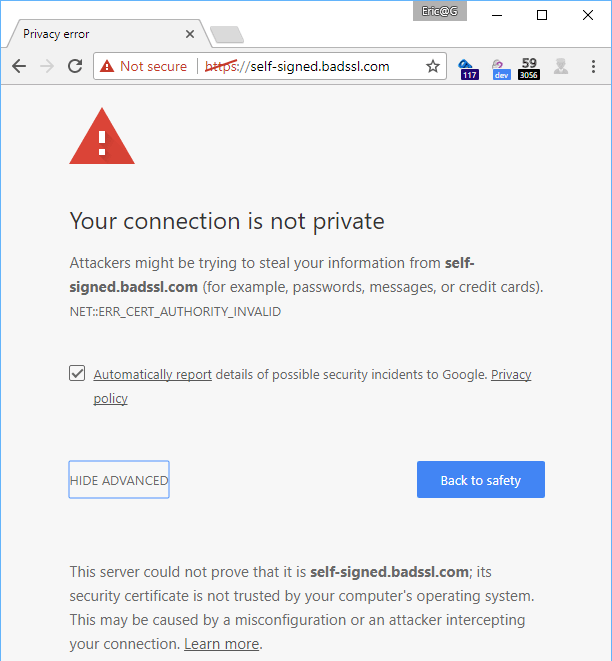
Task: Click the extension icon with badge 117
Action: [468, 68]
